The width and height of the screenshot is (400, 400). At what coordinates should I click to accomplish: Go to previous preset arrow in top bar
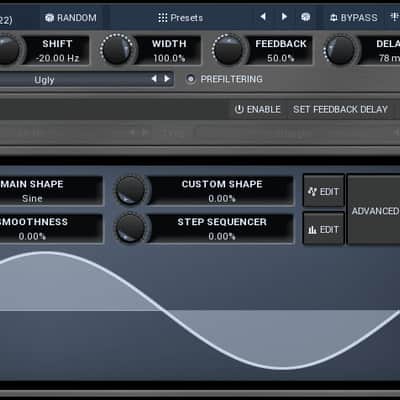pyautogui.click(x=263, y=16)
